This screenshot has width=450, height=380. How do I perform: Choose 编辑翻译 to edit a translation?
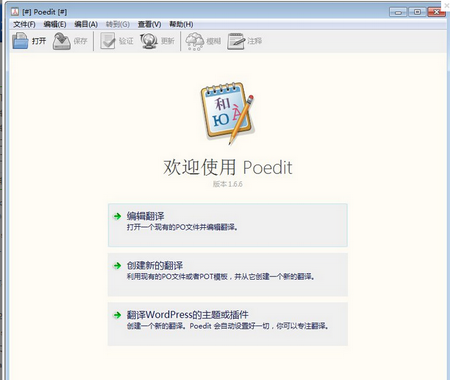pos(228,225)
